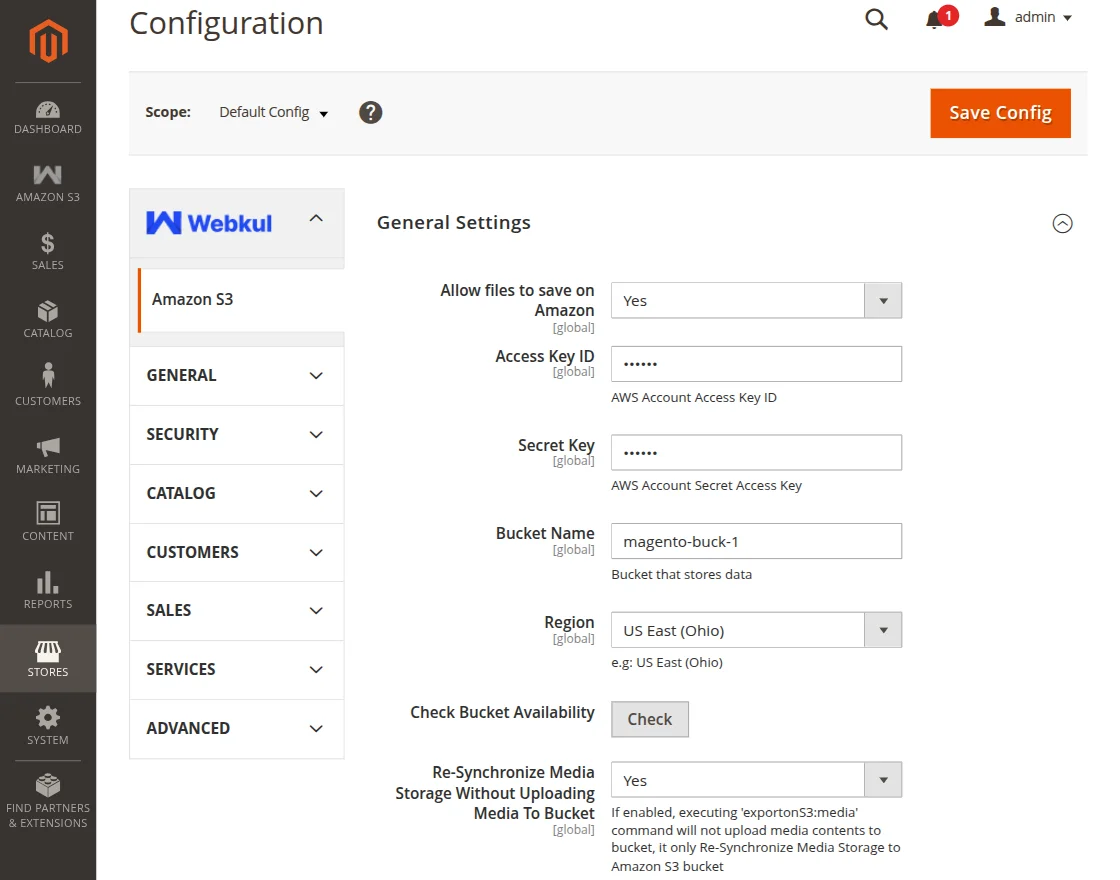Expand the SECURITY configuration section
This screenshot has height=880, width=1120.
pyautogui.click(x=236, y=434)
